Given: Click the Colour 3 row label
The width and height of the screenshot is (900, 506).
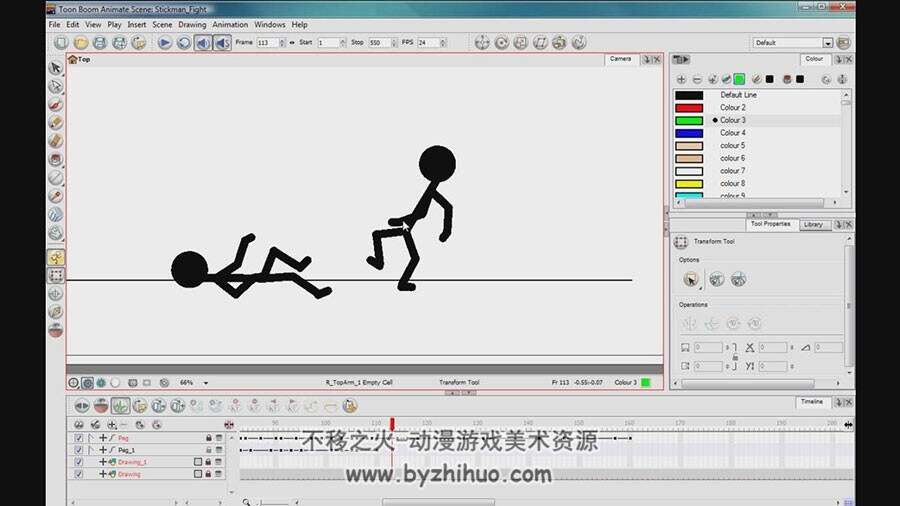Looking at the screenshot, I should pyautogui.click(x=733, y=120).
